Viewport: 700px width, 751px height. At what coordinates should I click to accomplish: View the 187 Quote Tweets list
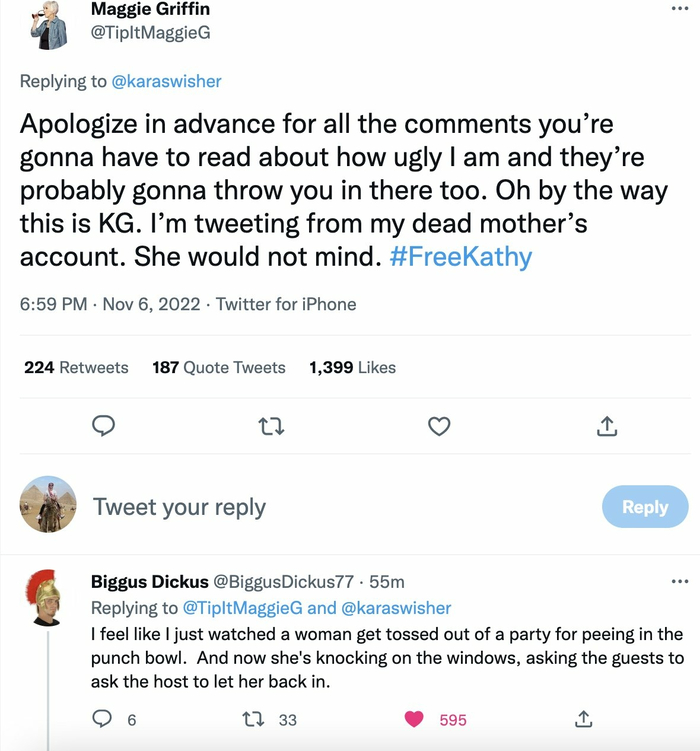point(219,368)
